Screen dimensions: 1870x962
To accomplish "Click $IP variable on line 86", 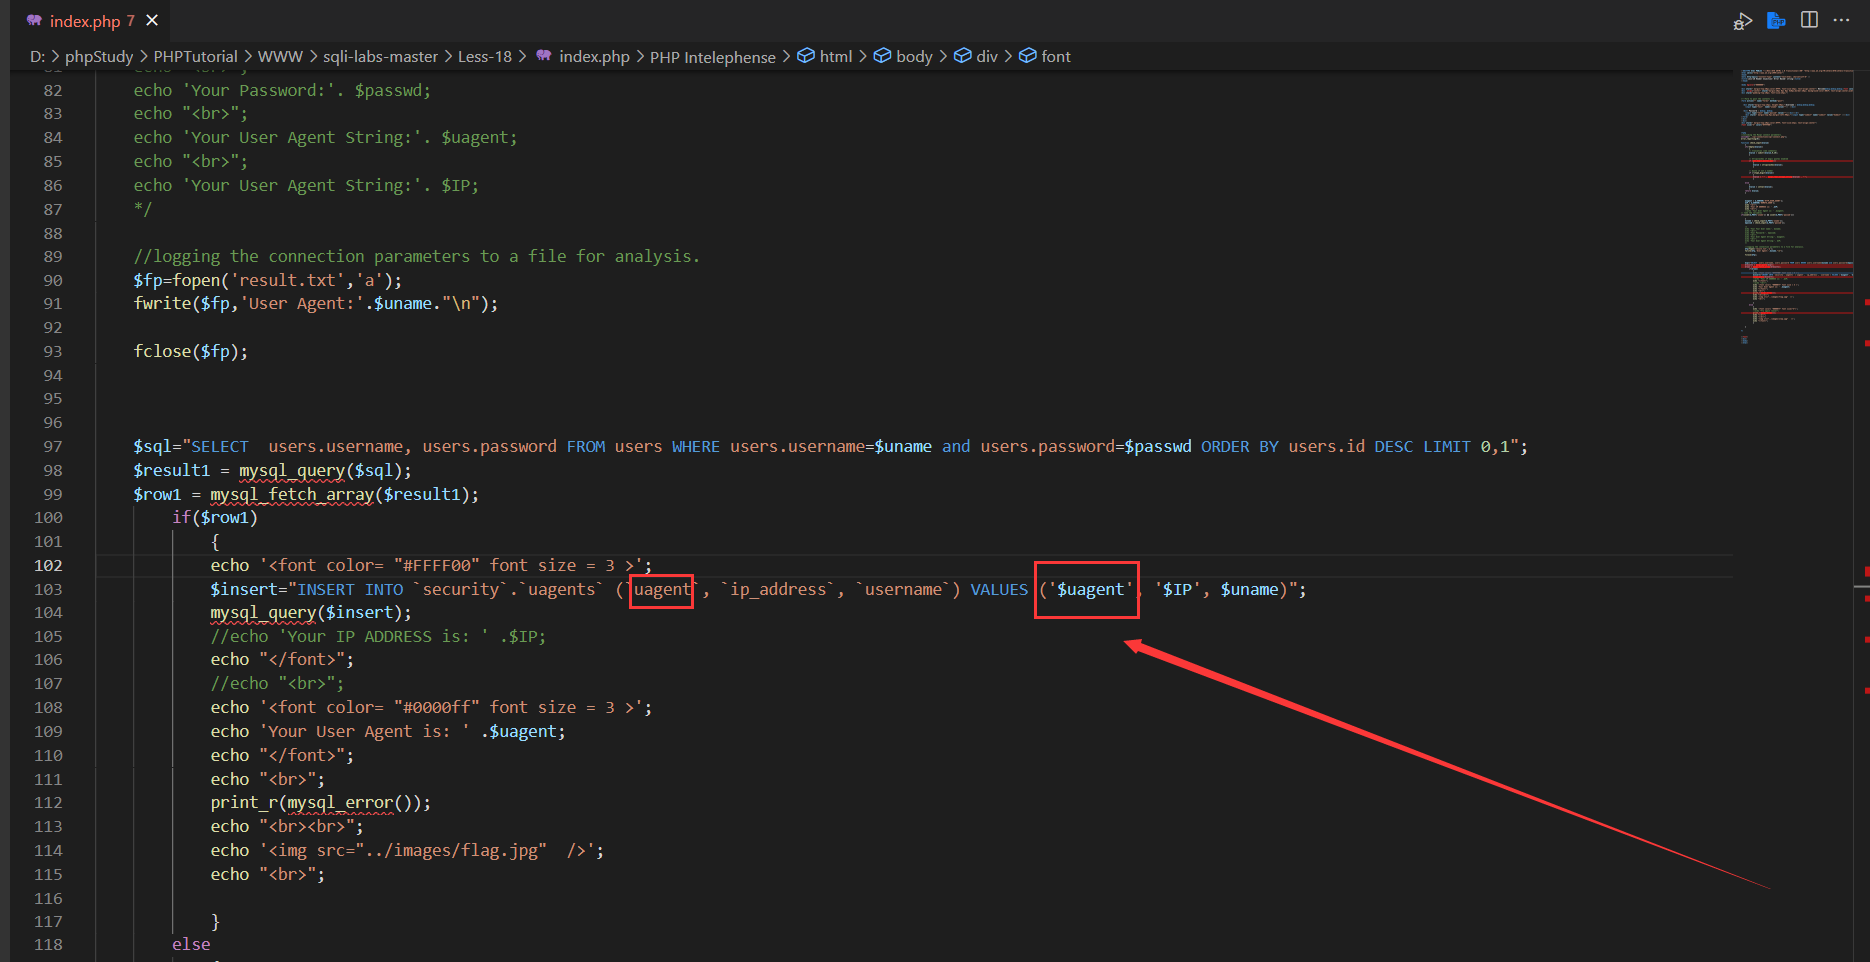I will [x=455, y=186].
